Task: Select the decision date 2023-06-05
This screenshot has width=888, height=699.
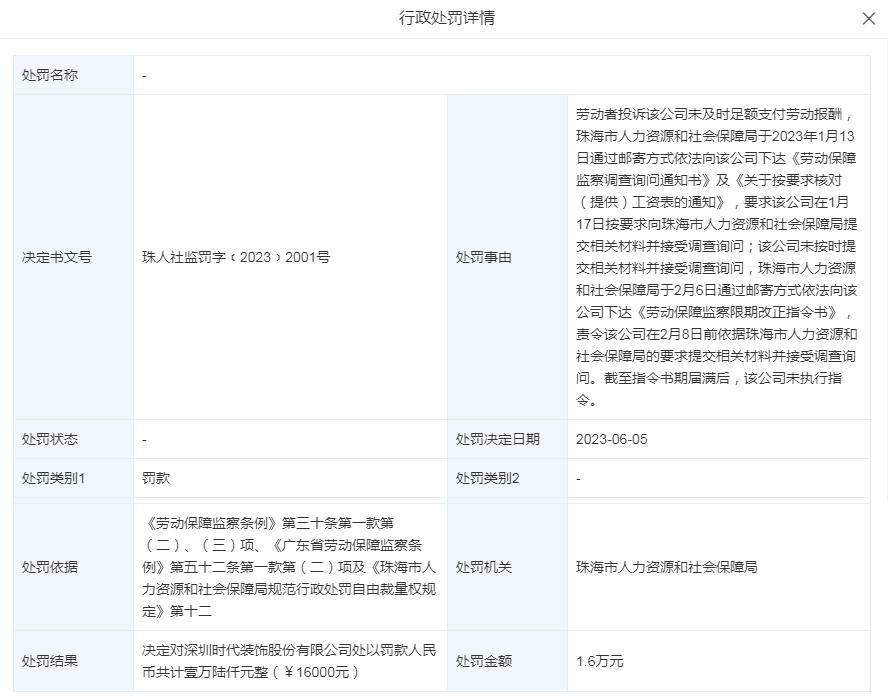Action: (611, 439)
